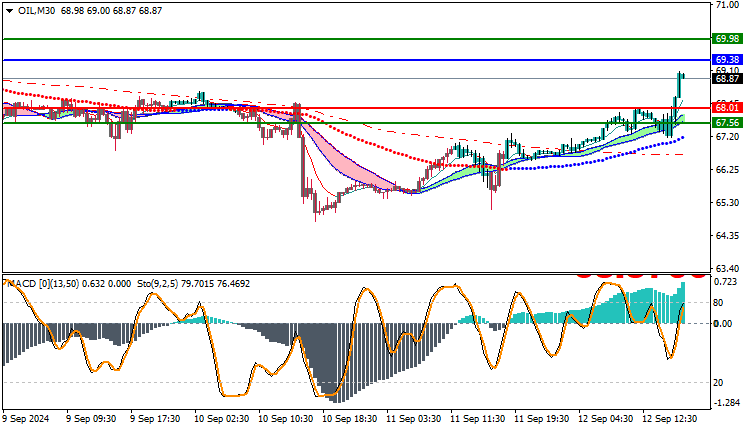Click the 71.00 price scale value
Screen dimensions: 750x430
pyautogui.click(x=727, y=5)
